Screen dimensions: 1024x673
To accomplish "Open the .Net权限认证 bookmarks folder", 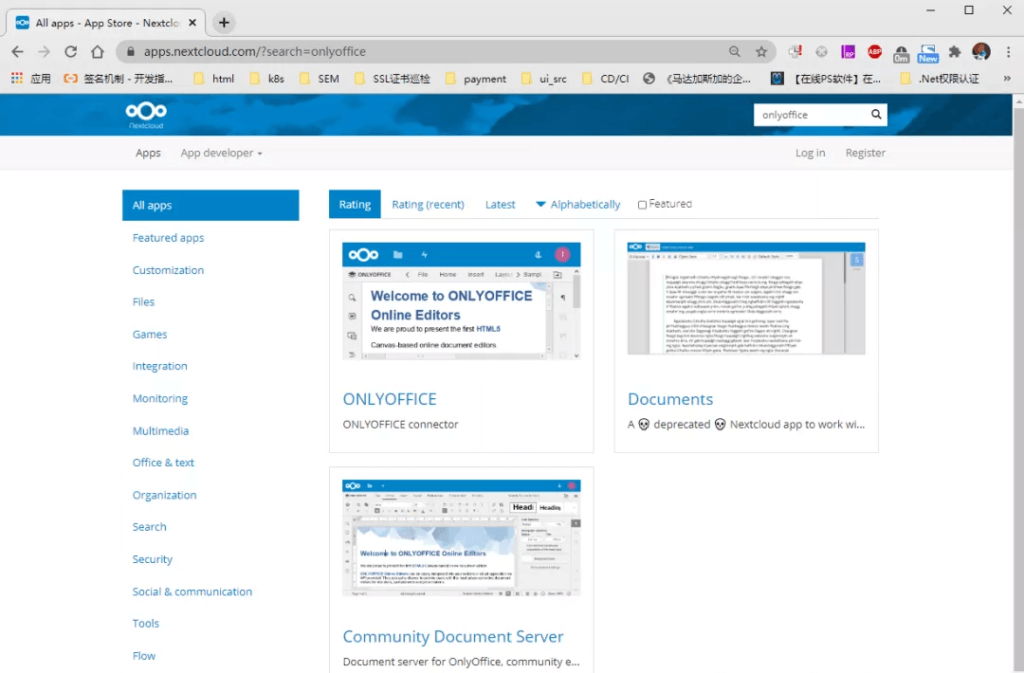I will coord(939,79).
